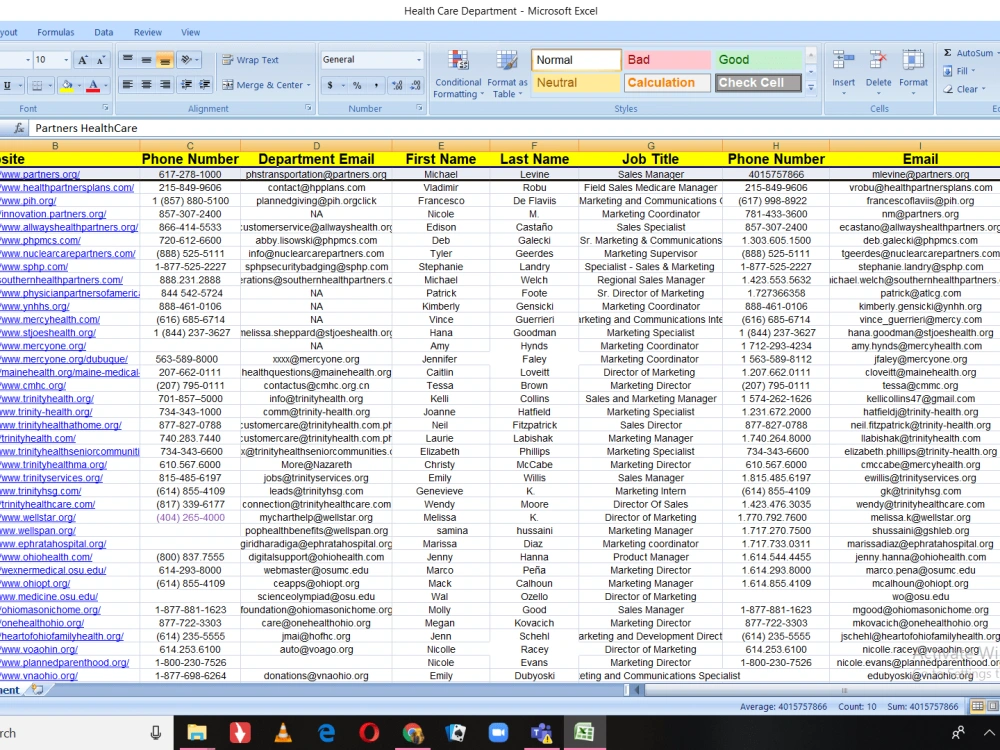Insert new worksheet tab icon

click(x=38, y=689)
